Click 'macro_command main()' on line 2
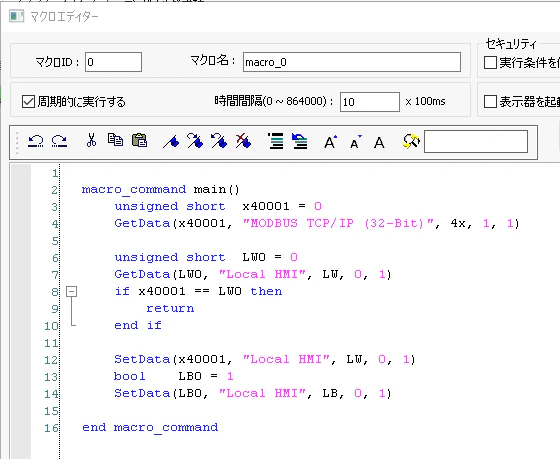 coord(161,189)
